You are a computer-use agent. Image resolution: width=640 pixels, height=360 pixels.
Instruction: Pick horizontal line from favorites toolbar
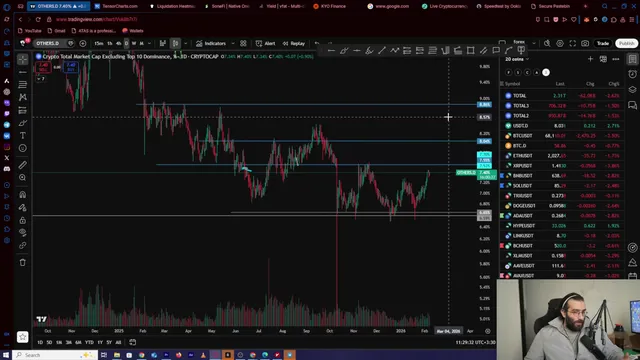331,51
